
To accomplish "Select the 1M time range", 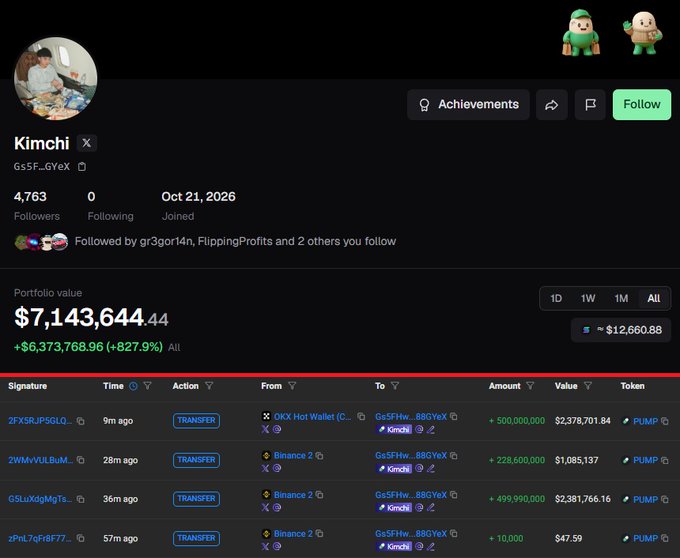I will tap(621, 298).
